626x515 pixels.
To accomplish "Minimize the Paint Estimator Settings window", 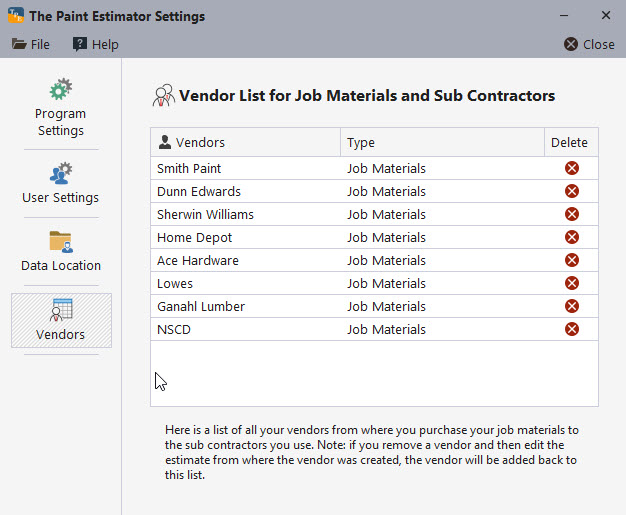I will [x=564, y=16].
